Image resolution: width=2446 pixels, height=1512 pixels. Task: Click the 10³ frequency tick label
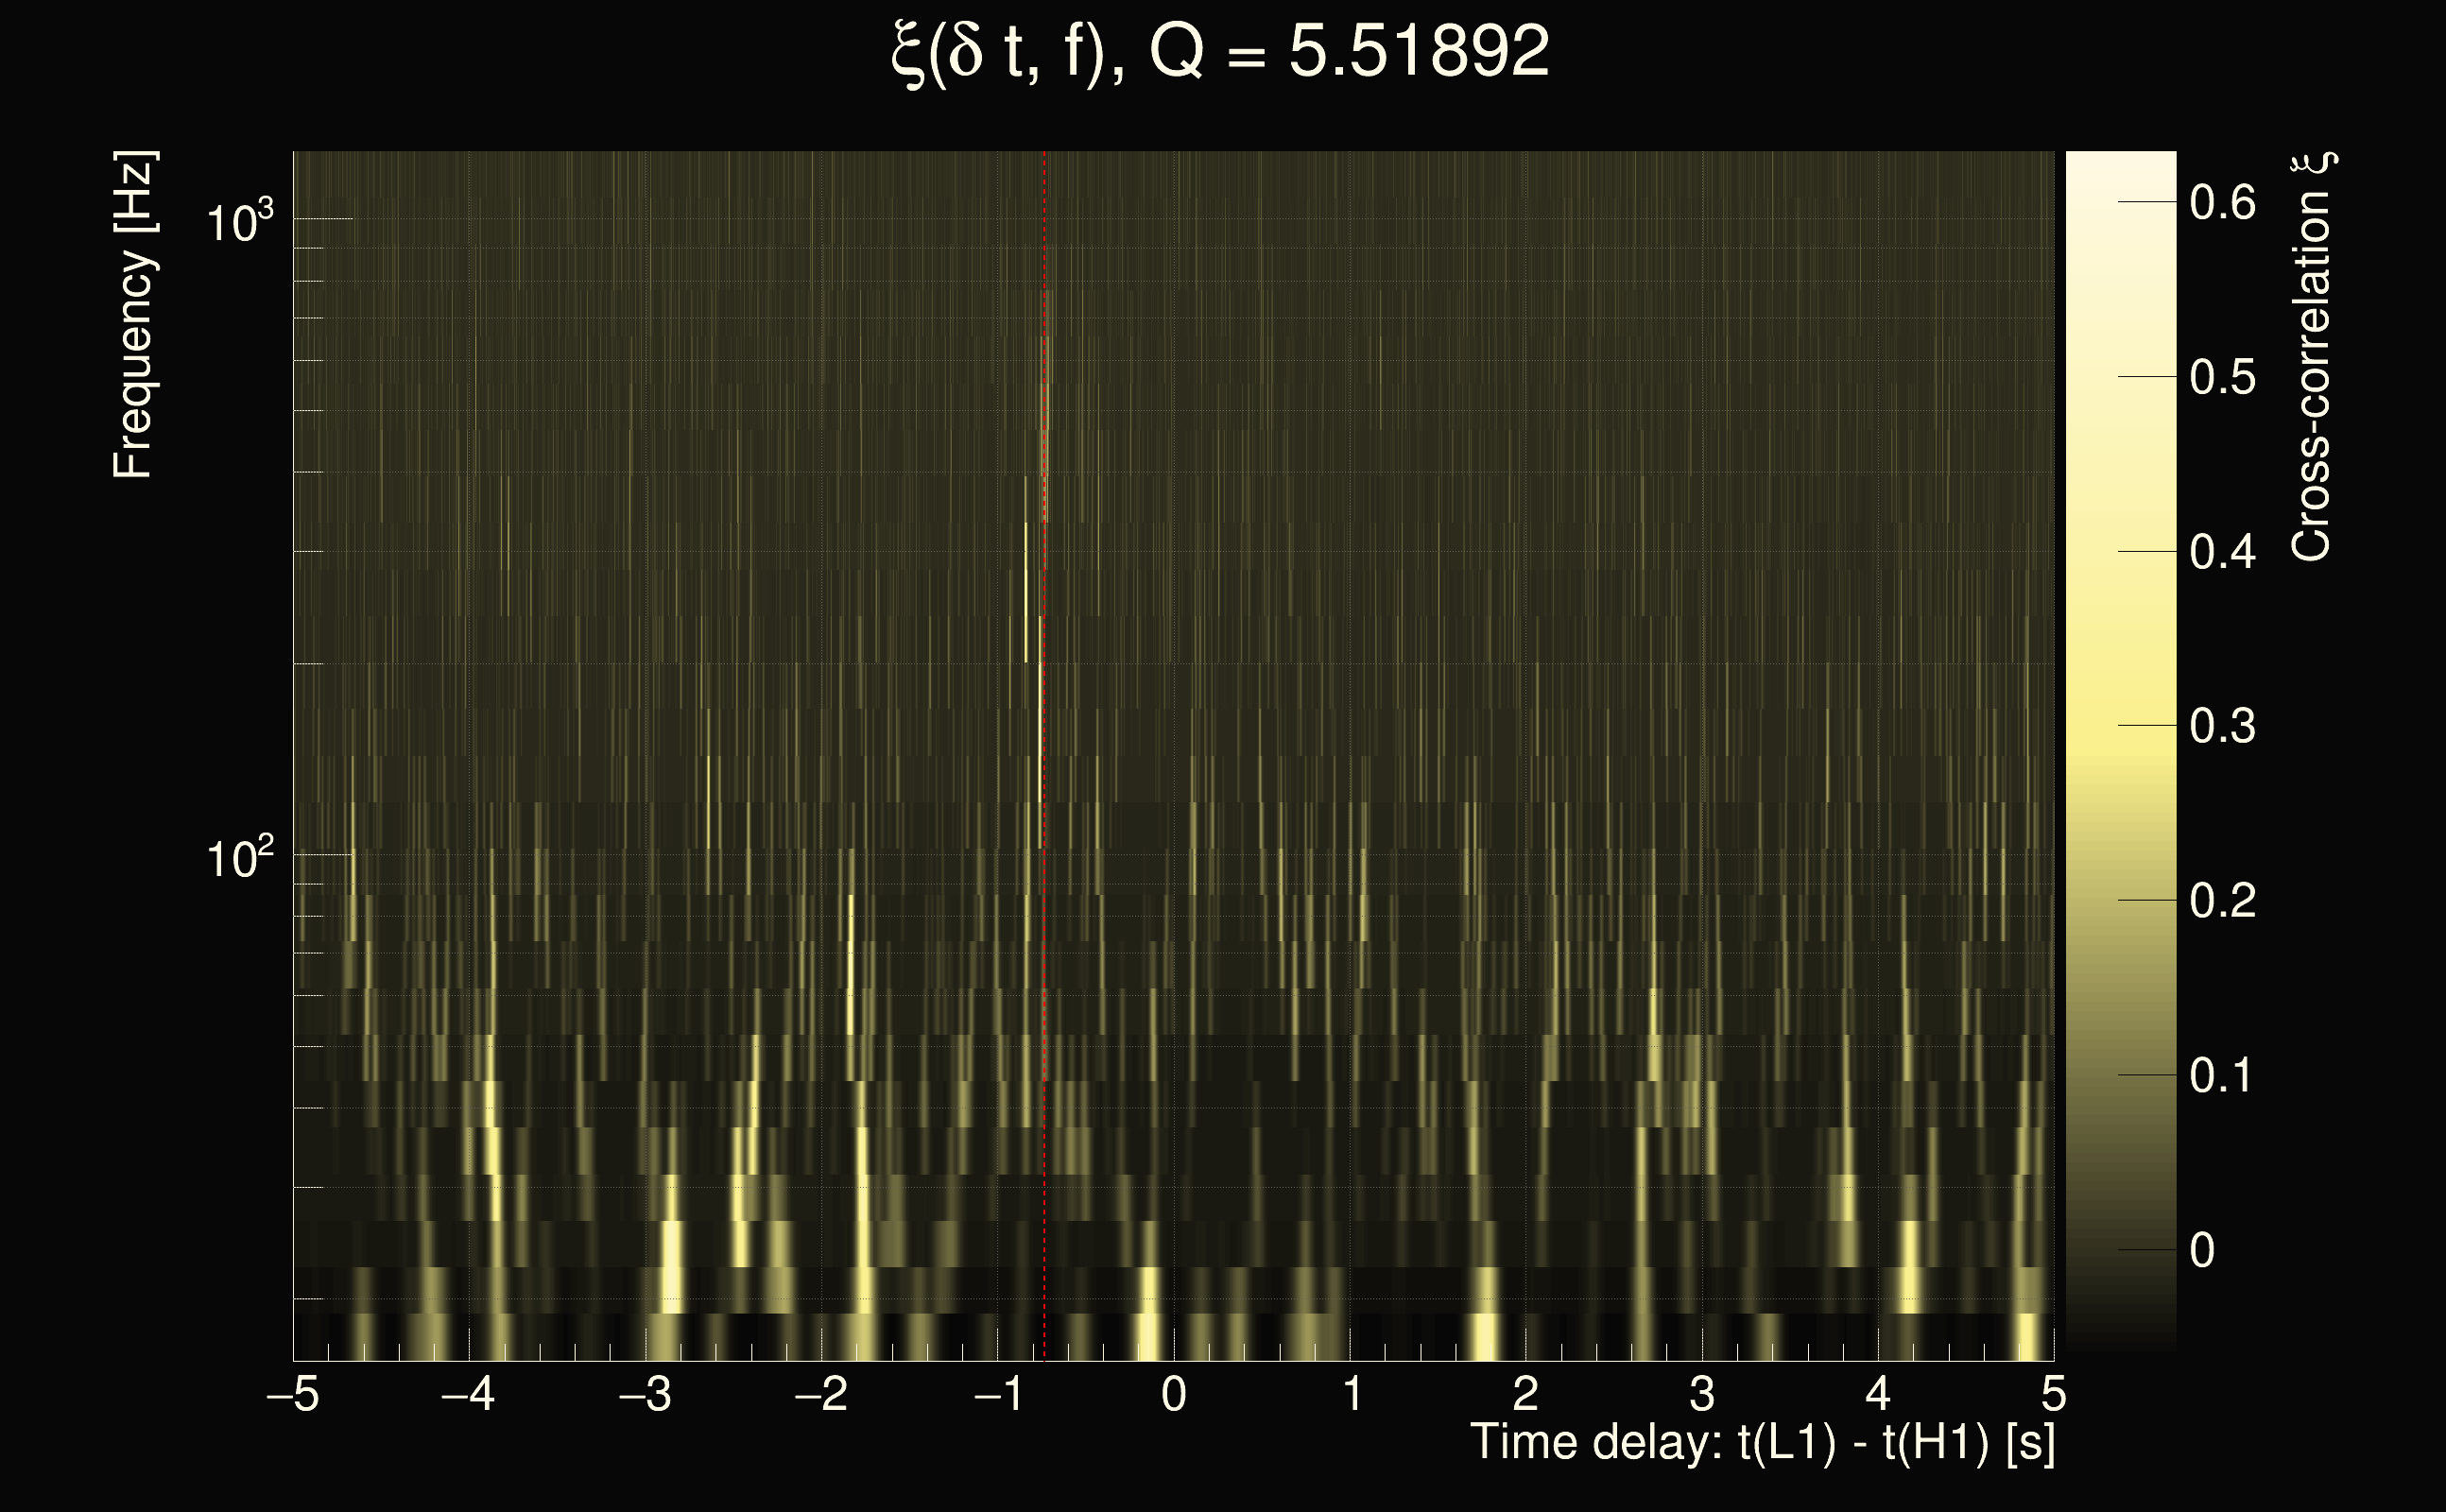tap(239, 222)
